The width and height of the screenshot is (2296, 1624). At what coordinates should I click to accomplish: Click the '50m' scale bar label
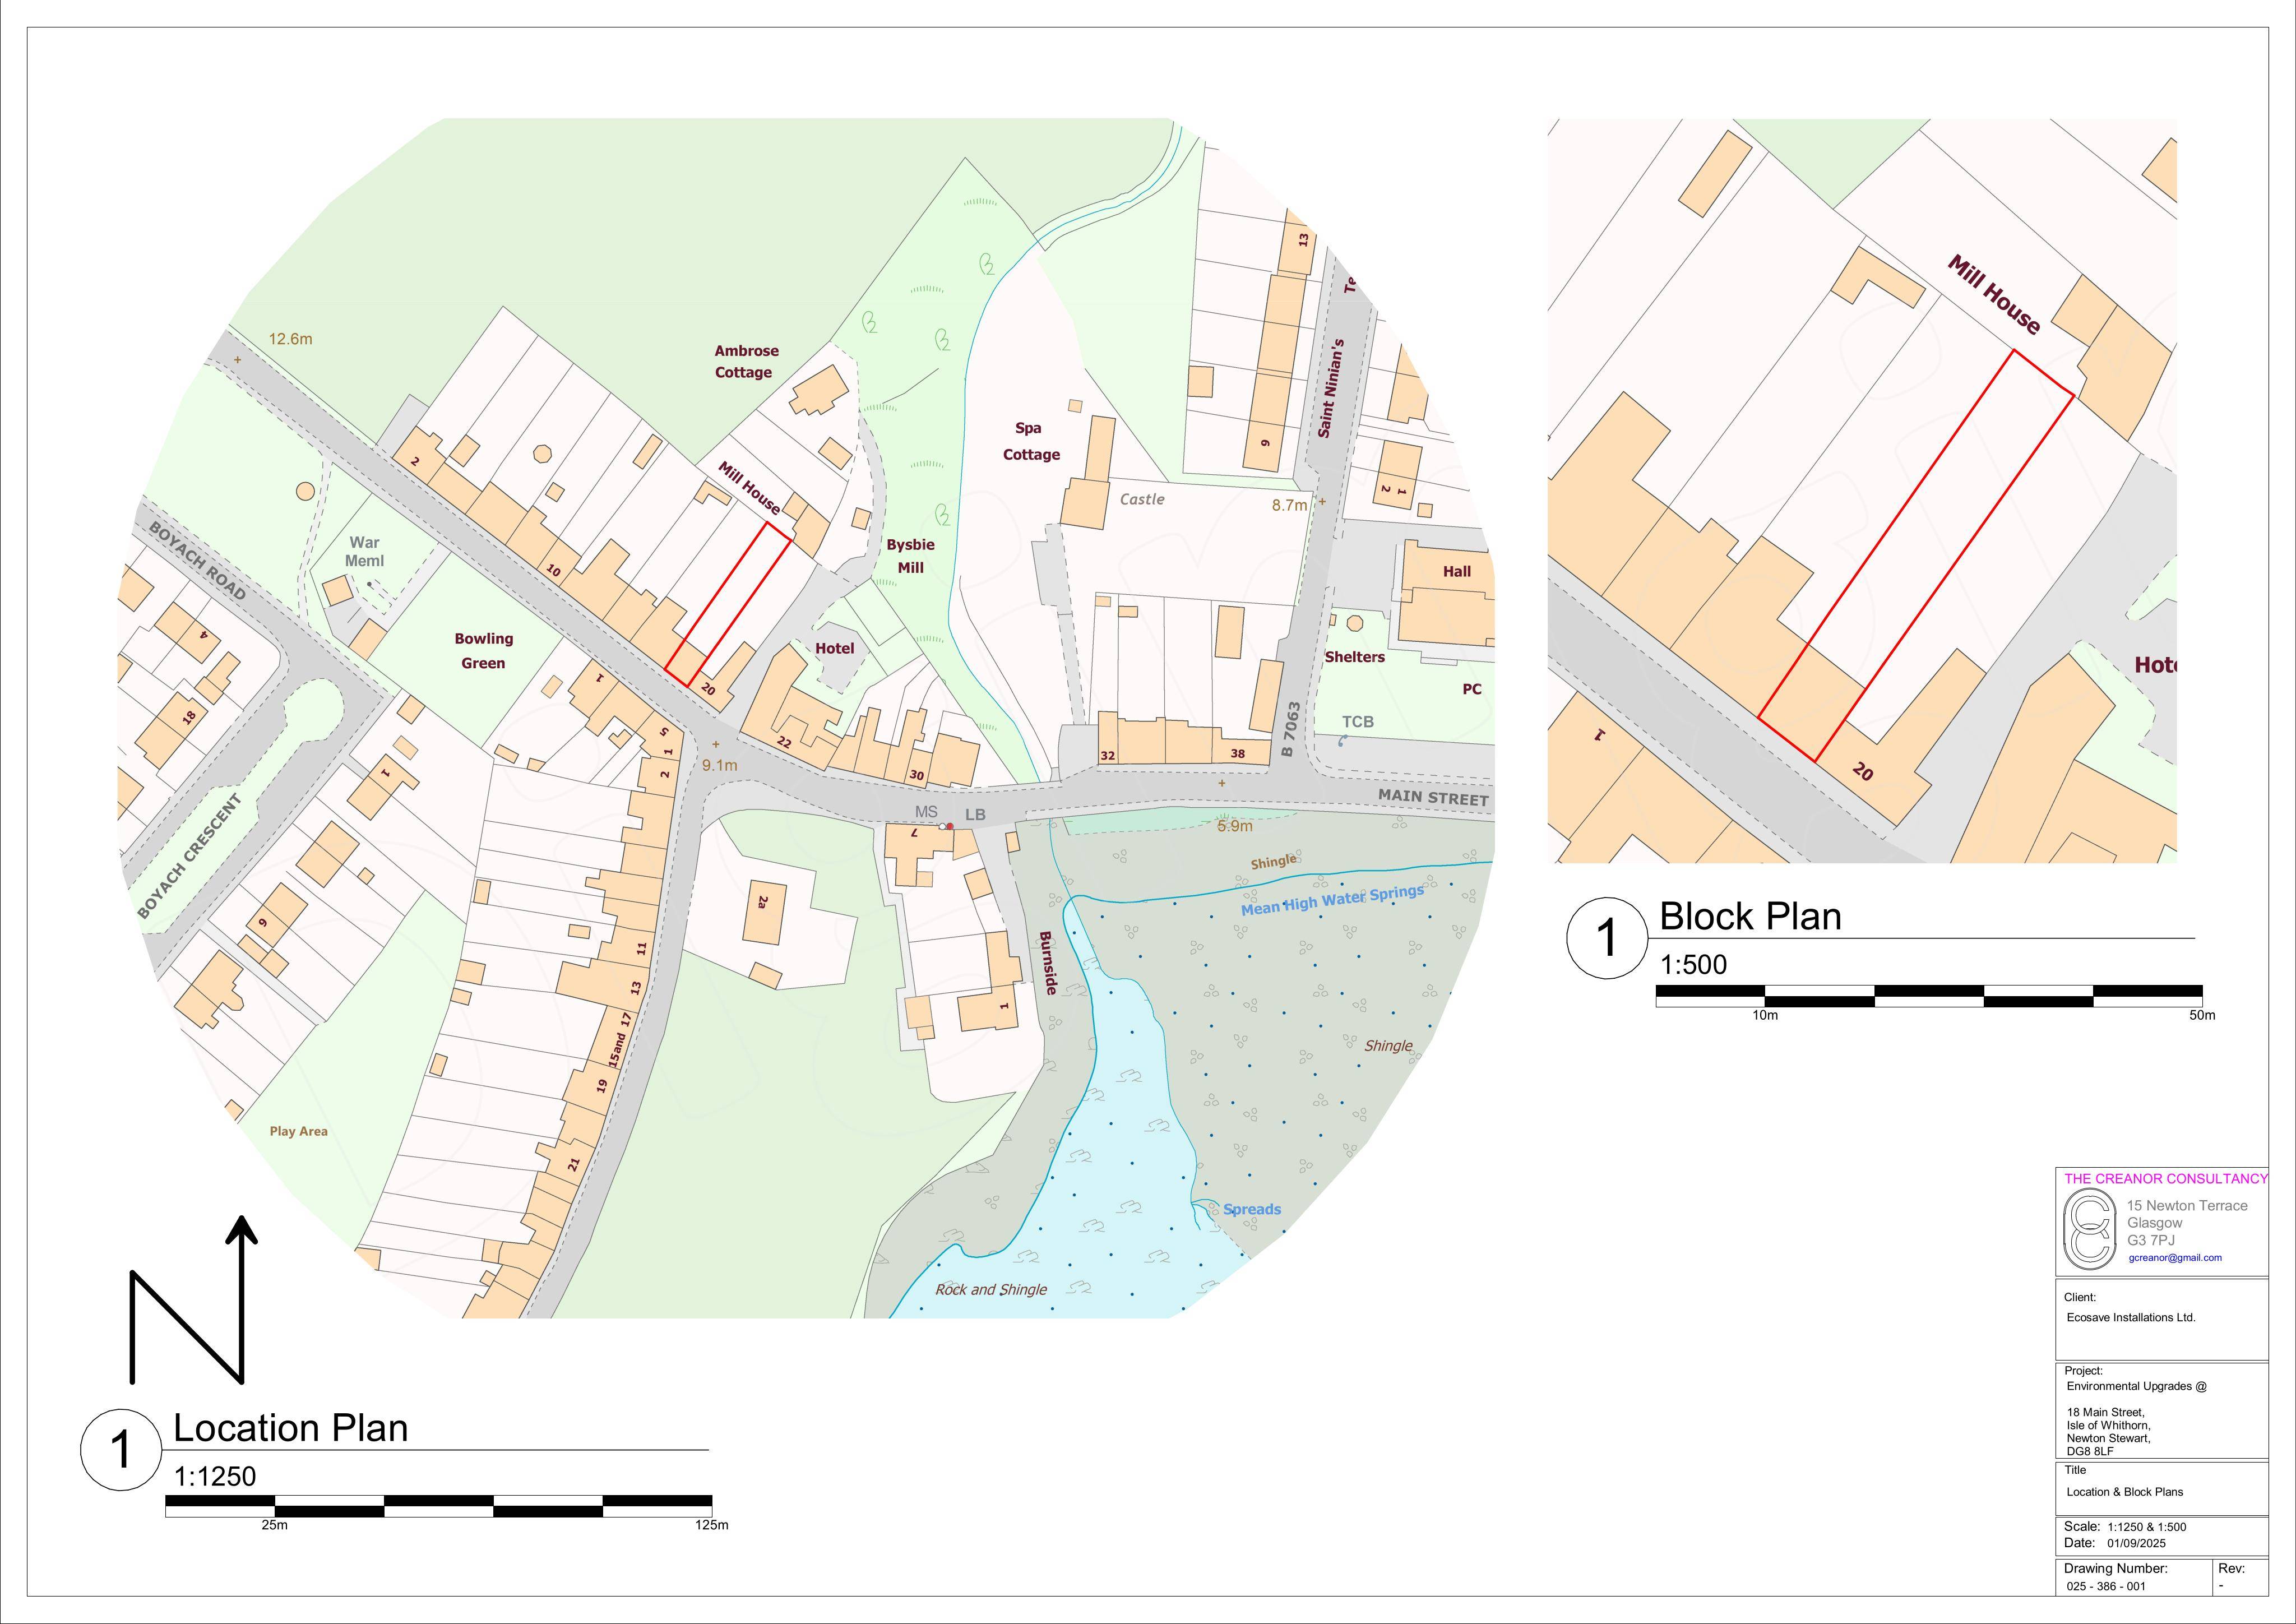tap(2202, 1015)
